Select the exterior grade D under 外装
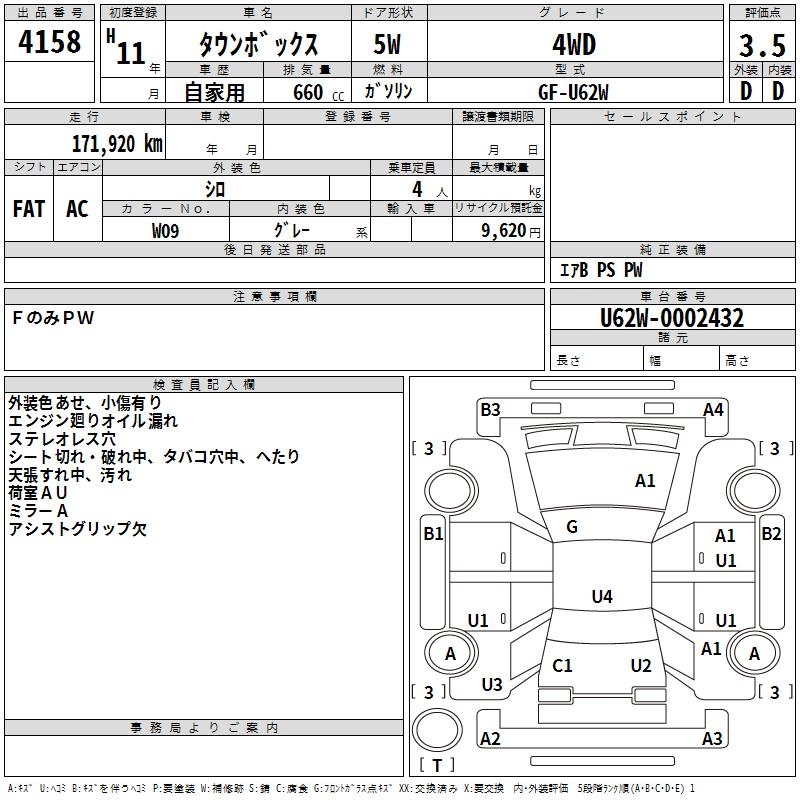Viewport: 800px width, 800px height. tap(746, 91)
